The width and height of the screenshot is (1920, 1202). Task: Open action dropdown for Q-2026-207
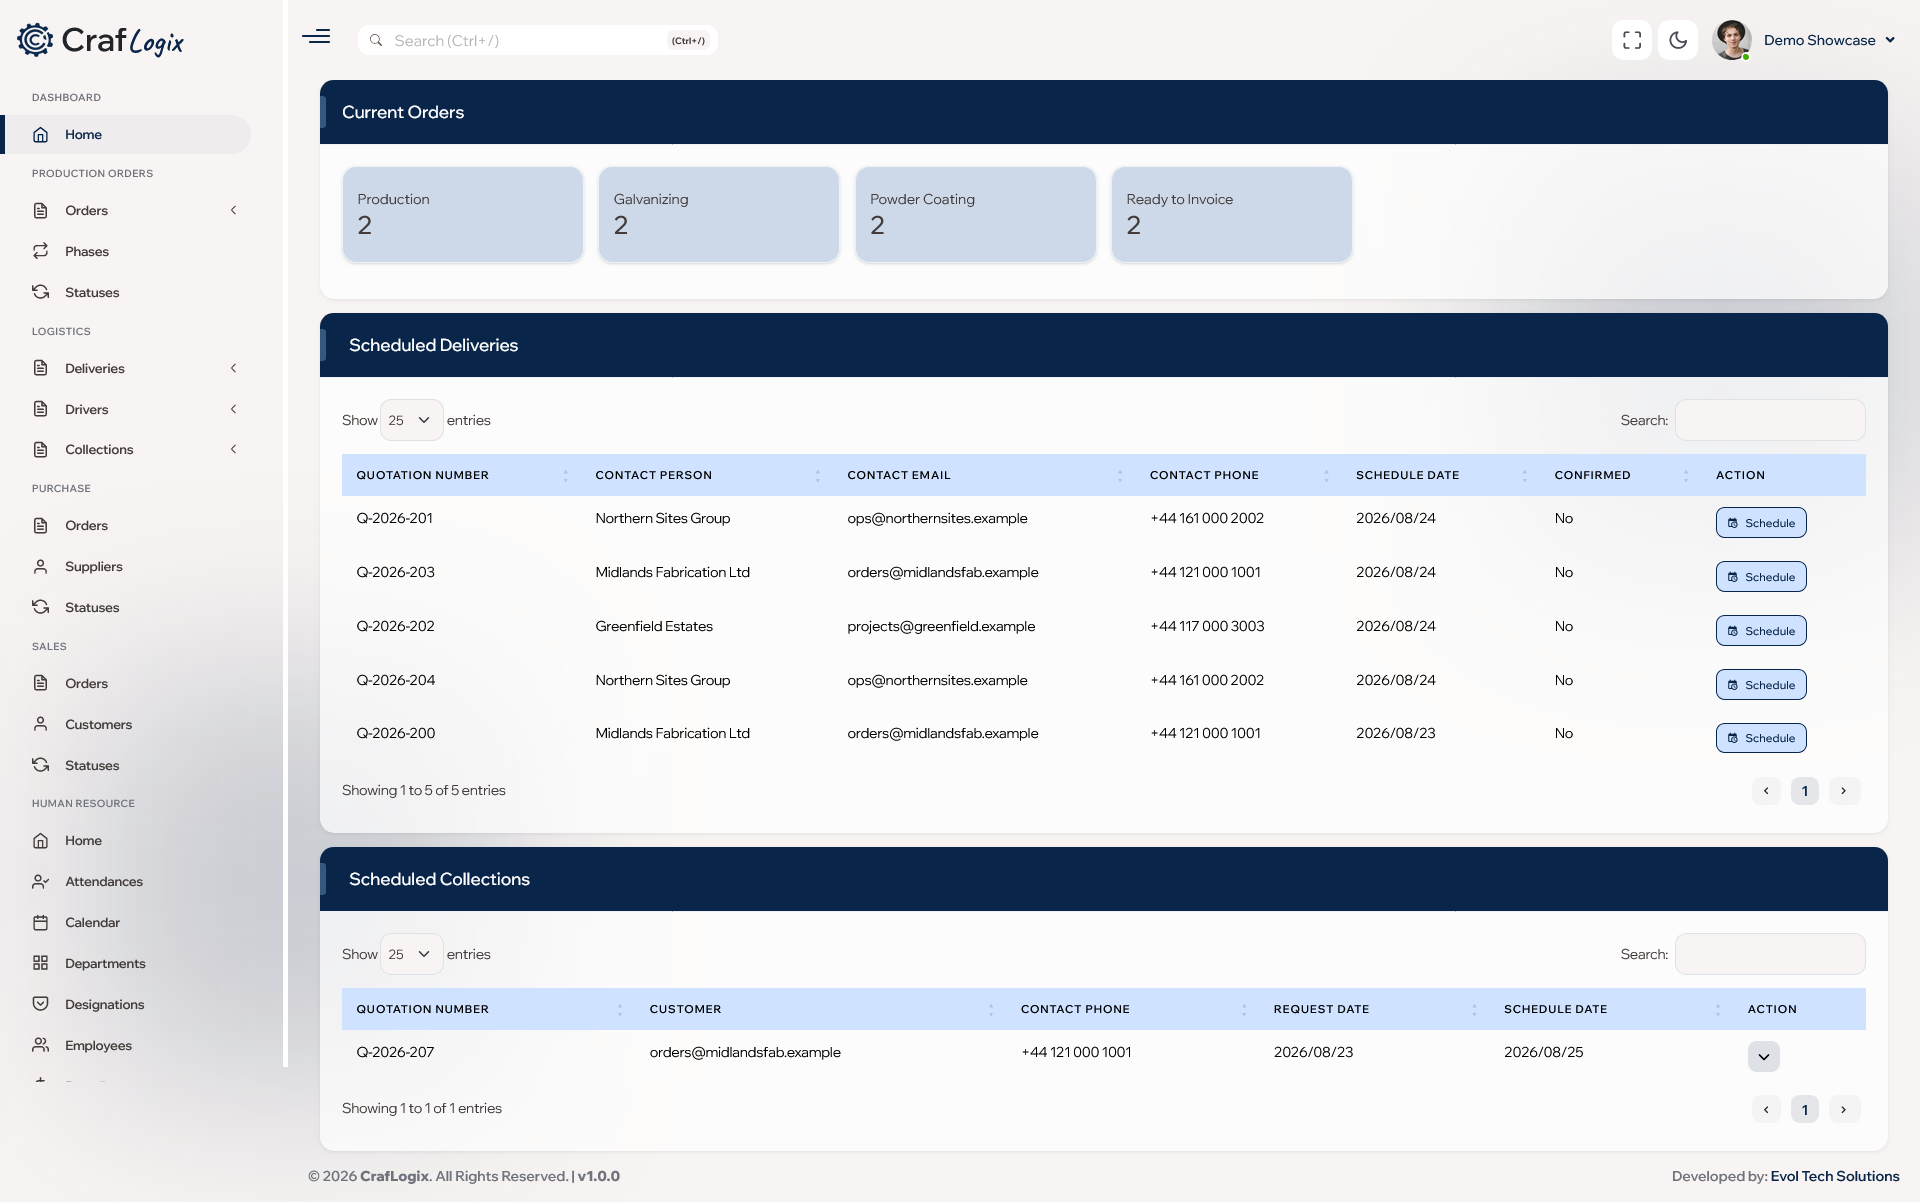pos(1764,1057)
